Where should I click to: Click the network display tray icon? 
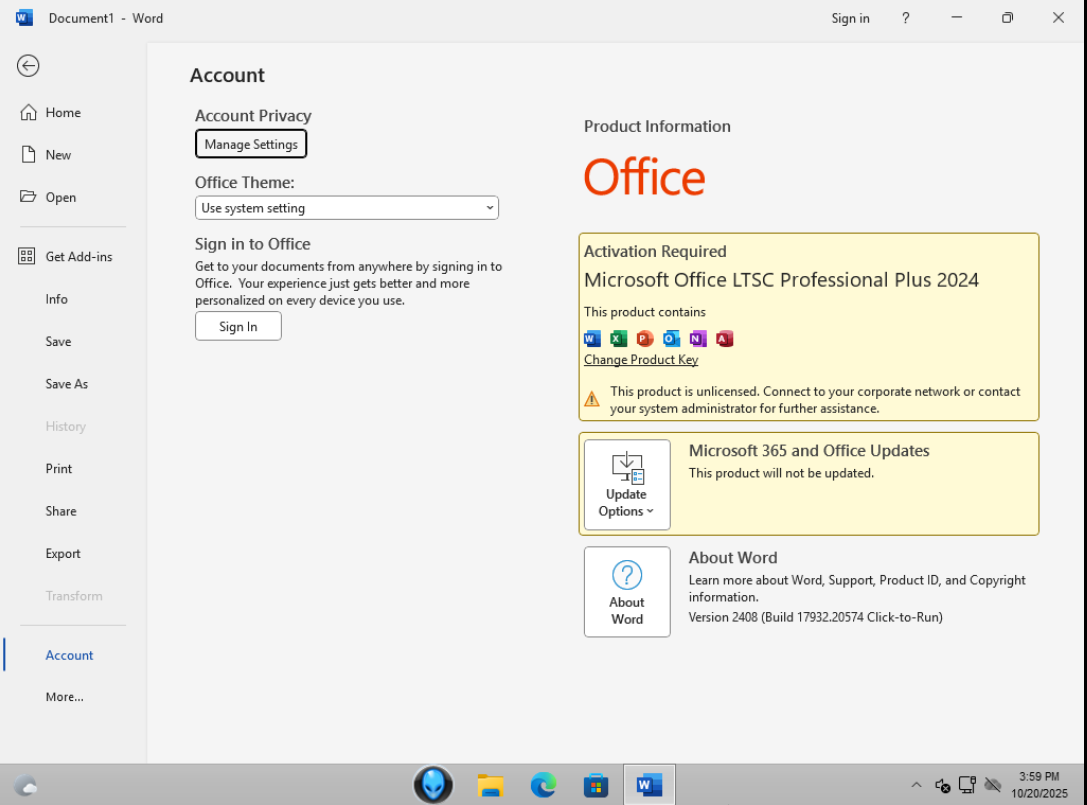tap(967, 785)
